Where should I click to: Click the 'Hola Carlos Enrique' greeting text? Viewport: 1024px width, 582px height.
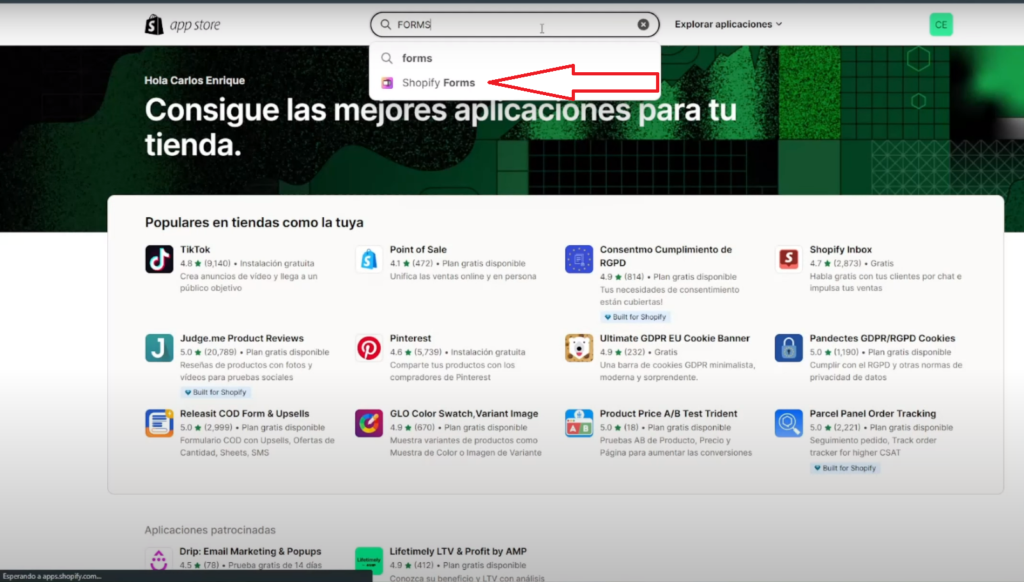tap(195, 80)
